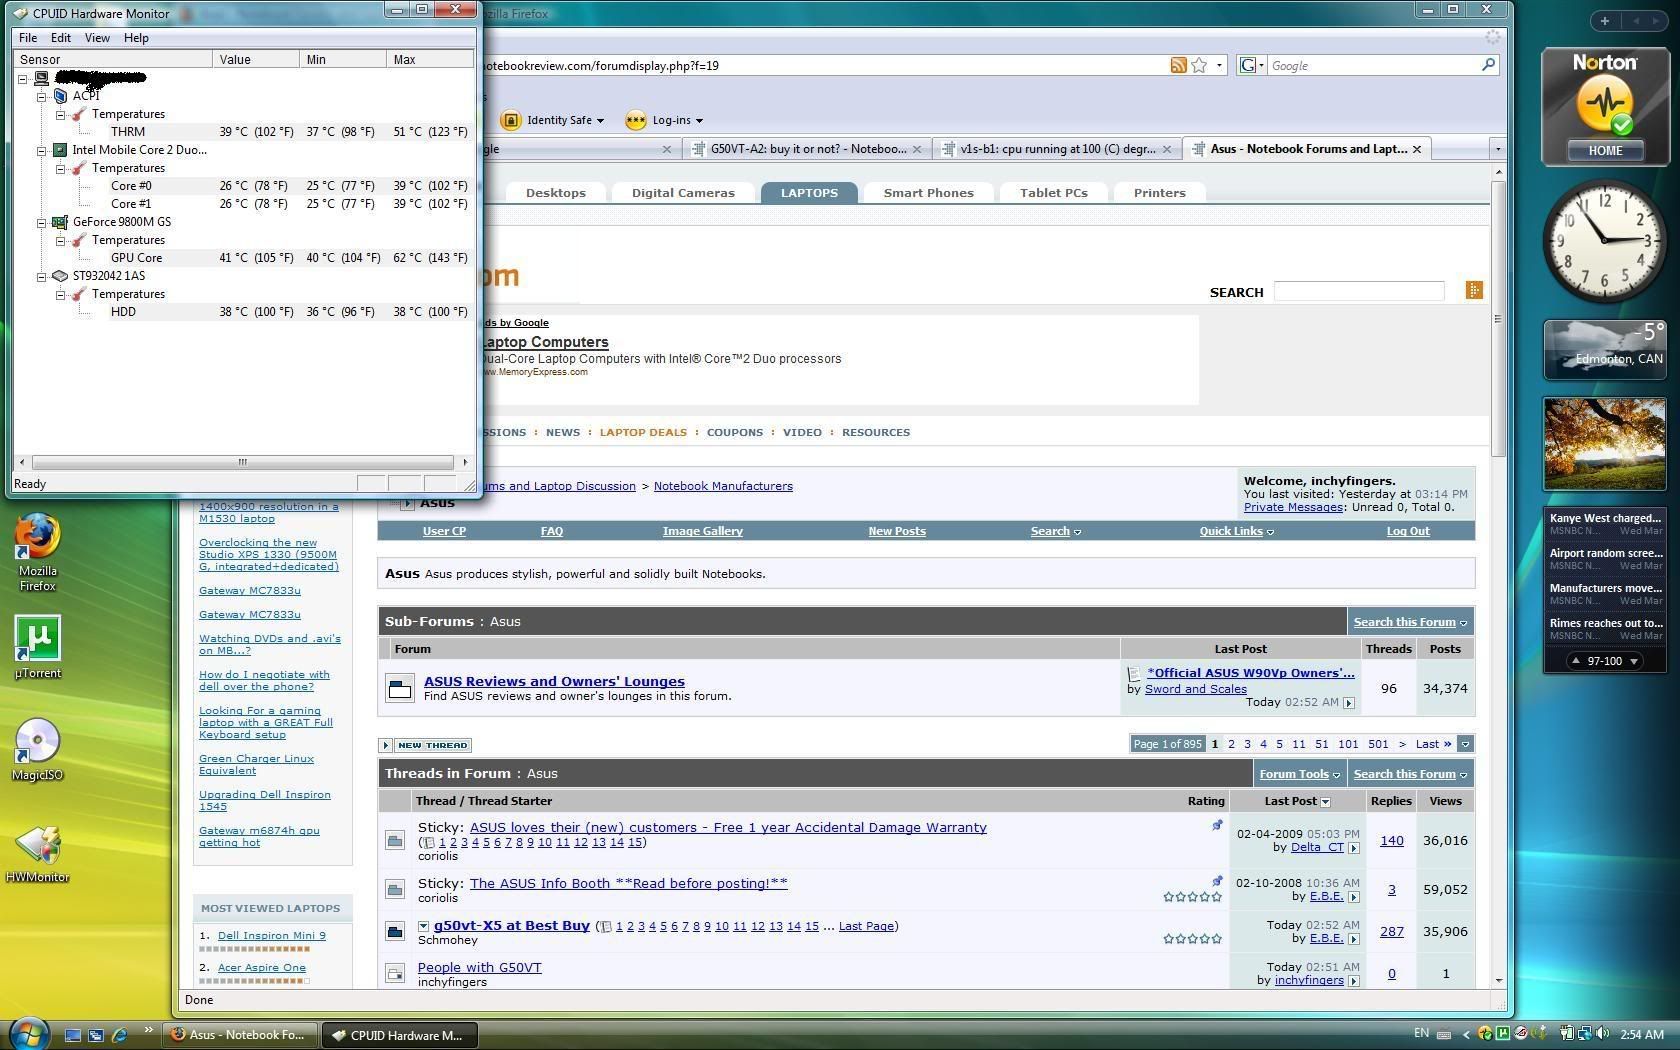Click the ST9320421AS hard drive icon

[59, 276]
